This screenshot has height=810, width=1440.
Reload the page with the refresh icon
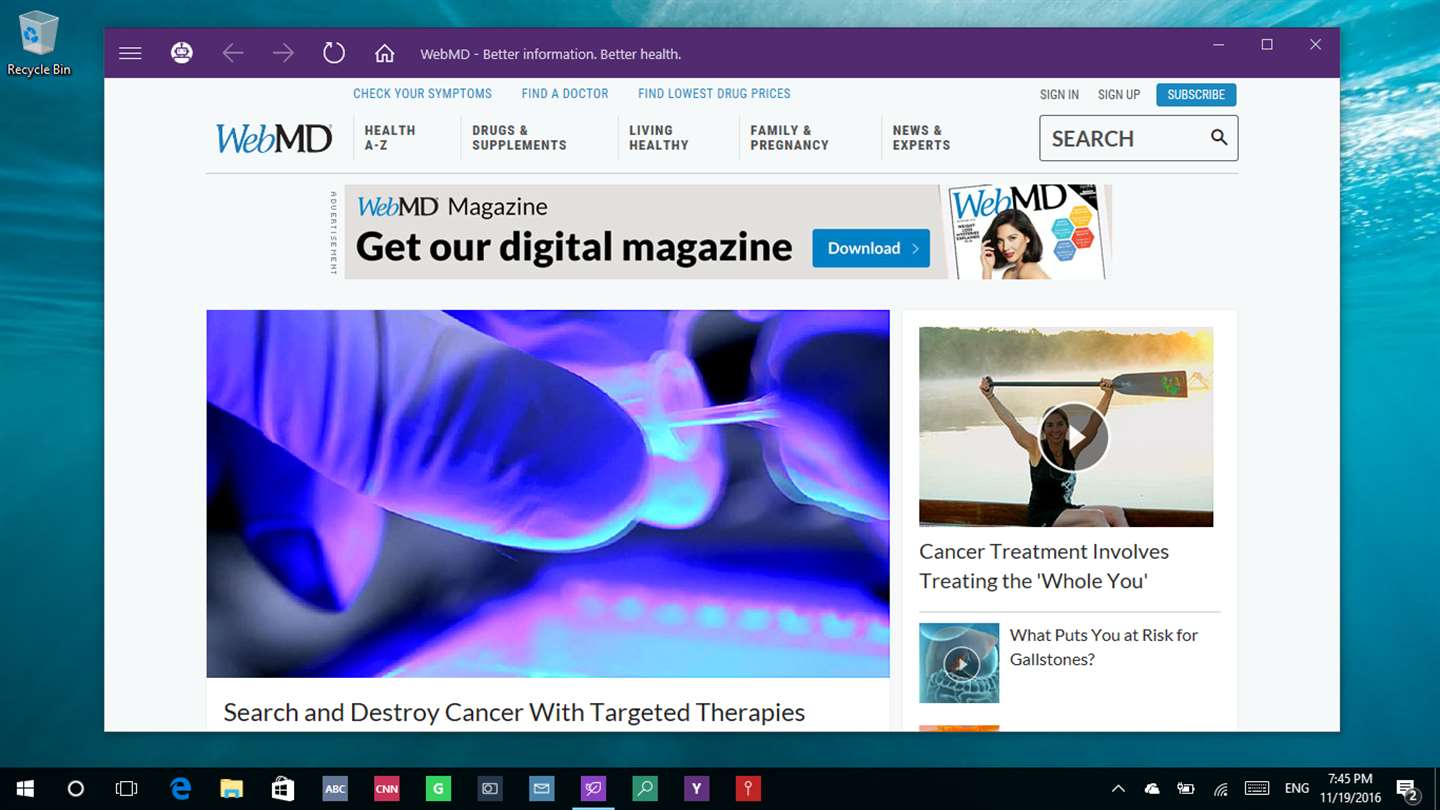pyautogui.click(x=334, y=53)
